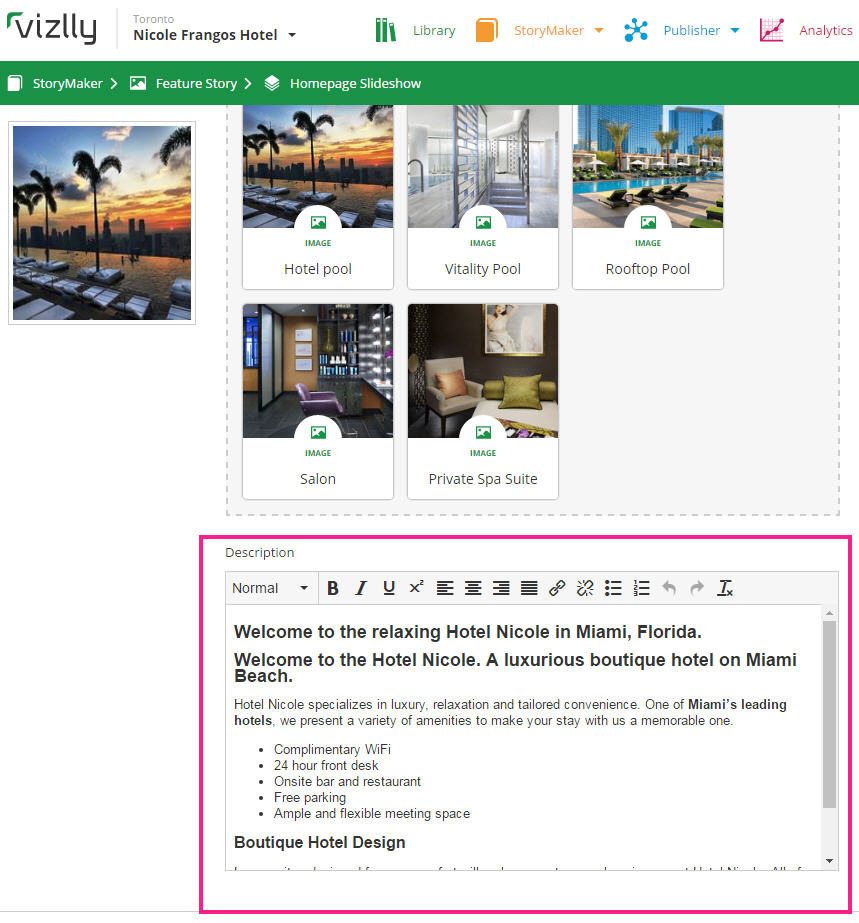Toggle italic formatting in description editor

[361, 587]
